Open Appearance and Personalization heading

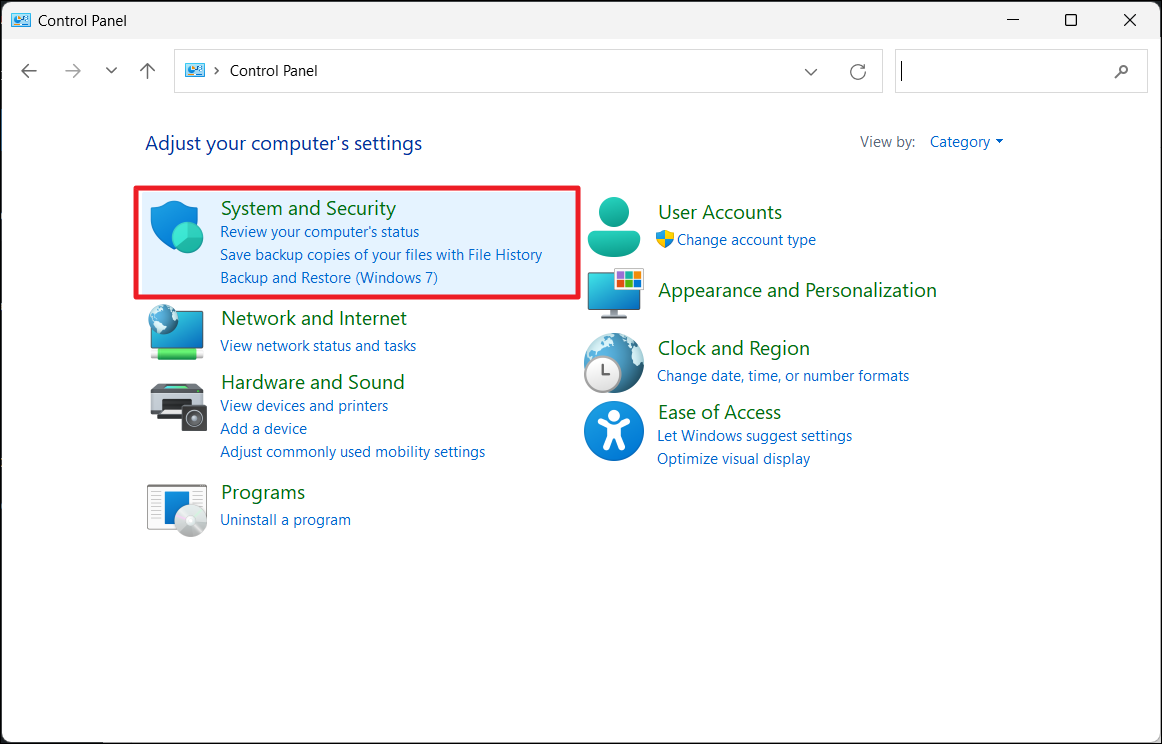(797, 290)
